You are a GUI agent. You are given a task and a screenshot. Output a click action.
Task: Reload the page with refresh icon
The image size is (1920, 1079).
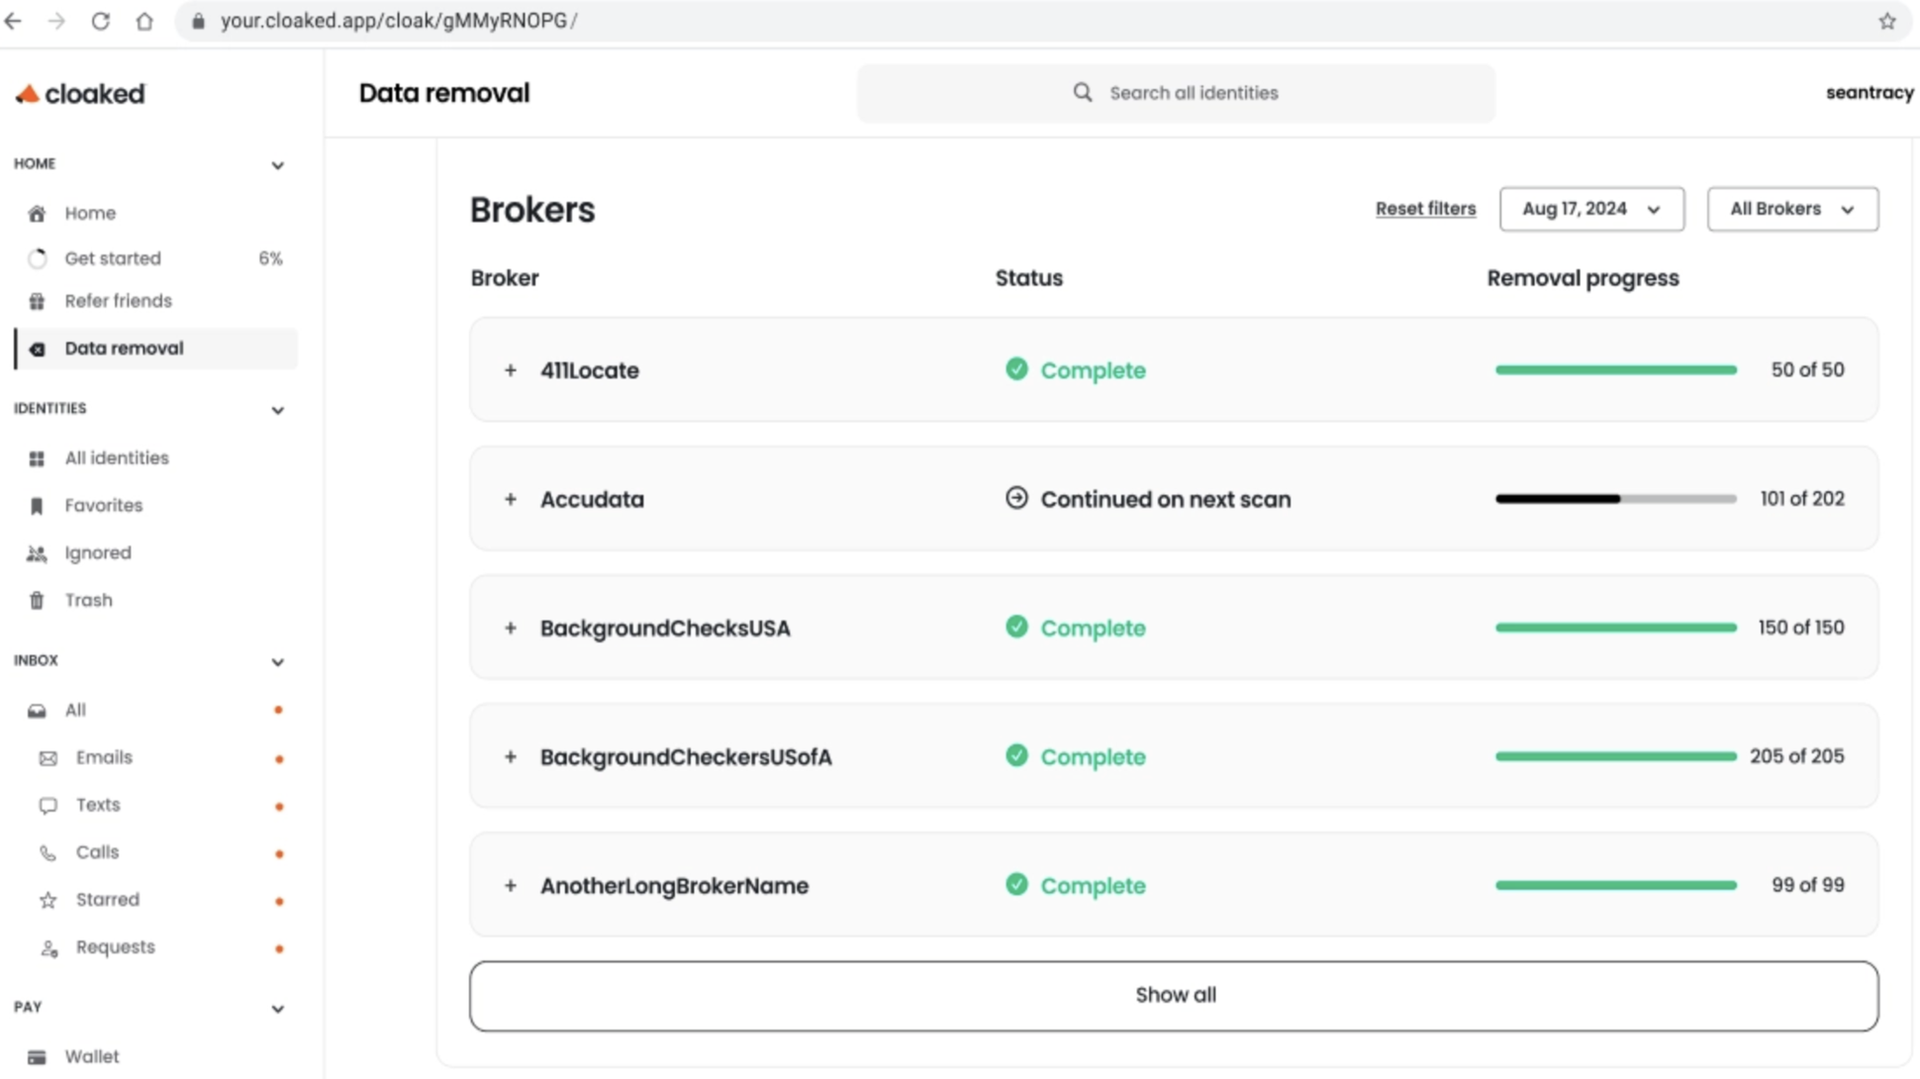click(100, 21)
